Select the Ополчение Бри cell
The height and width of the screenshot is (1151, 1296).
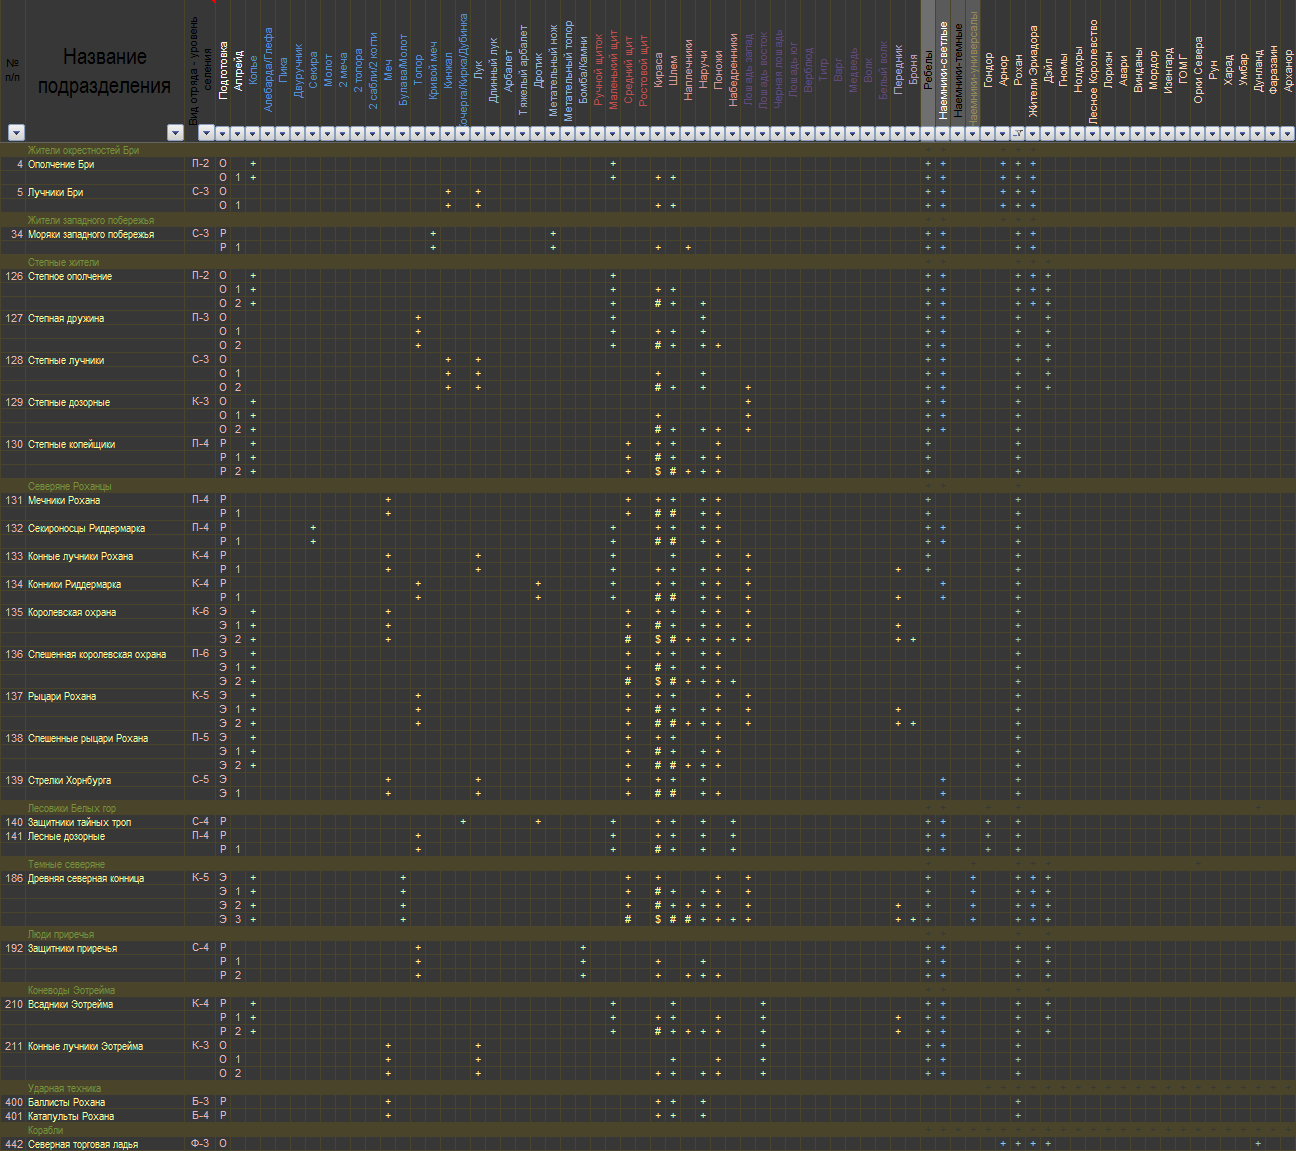click(x=104, y=164)
